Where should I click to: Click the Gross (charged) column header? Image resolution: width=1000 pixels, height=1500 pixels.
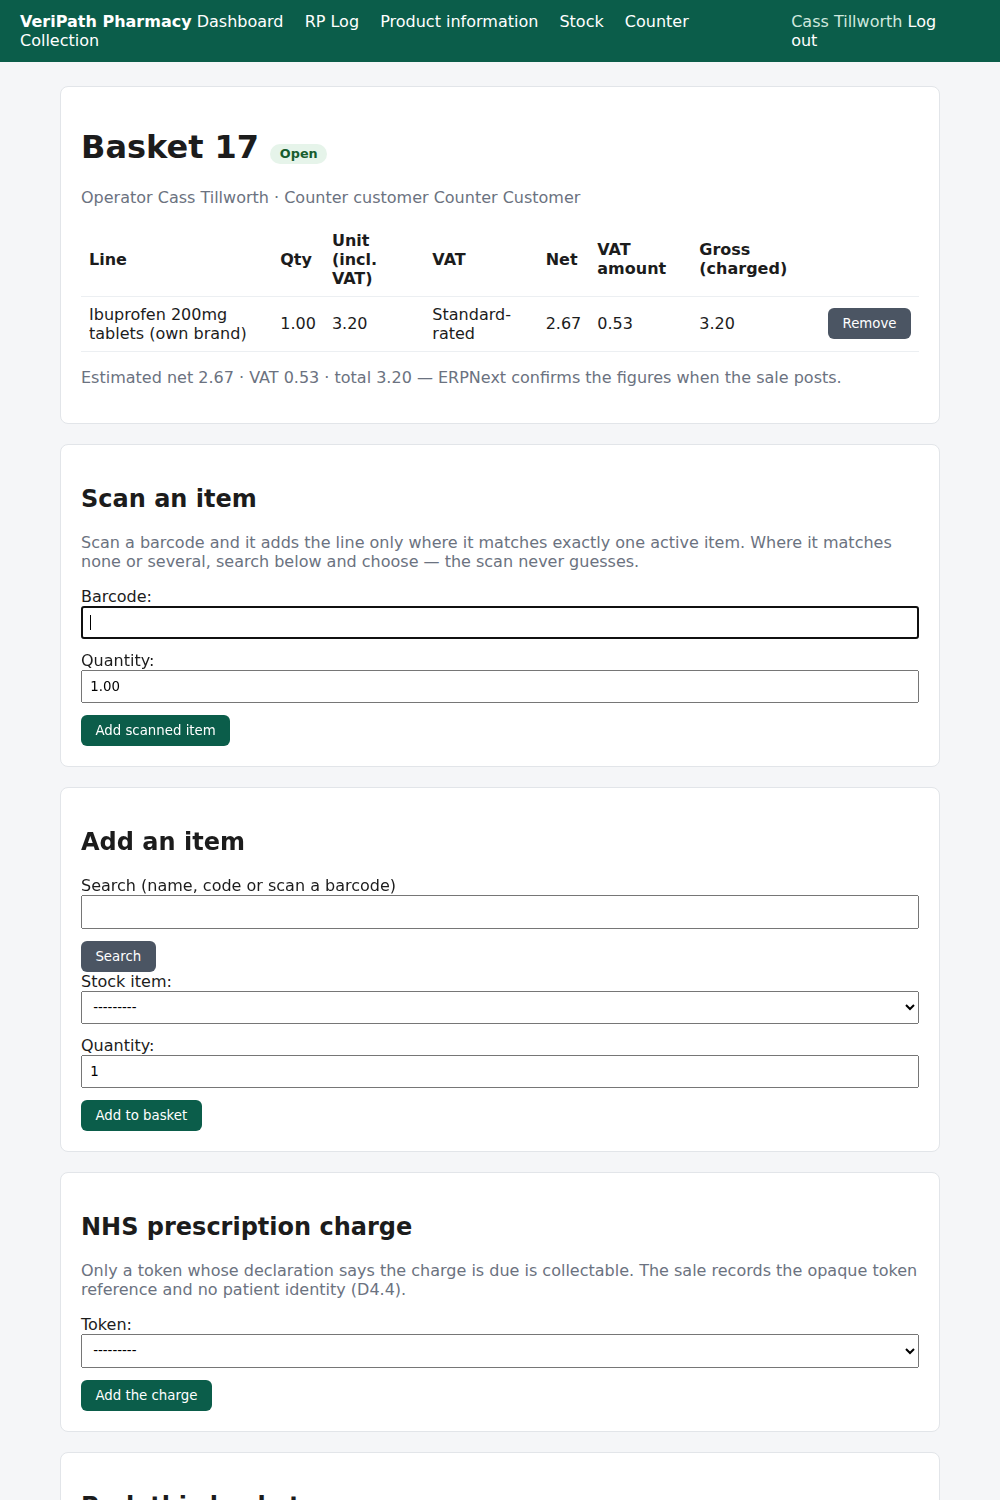(x=743, y=259)
